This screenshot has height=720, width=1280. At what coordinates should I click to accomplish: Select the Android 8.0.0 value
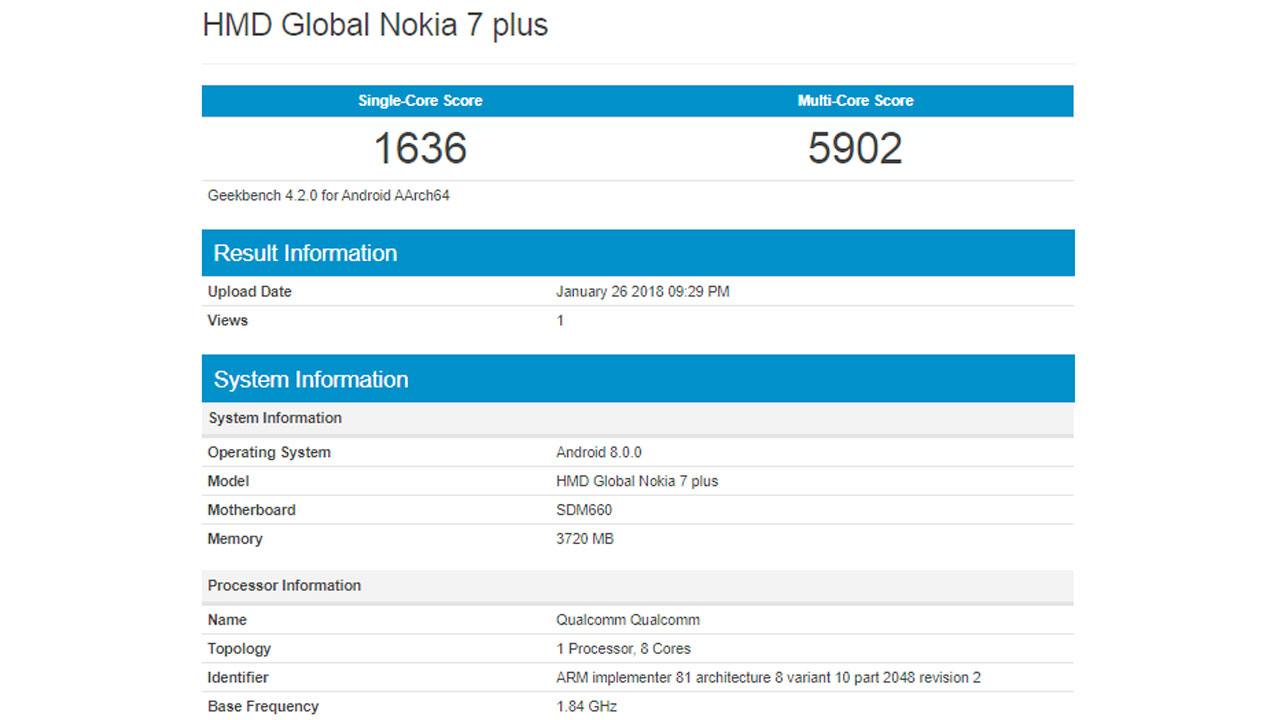pyautogui.click(x=599, y=452)
